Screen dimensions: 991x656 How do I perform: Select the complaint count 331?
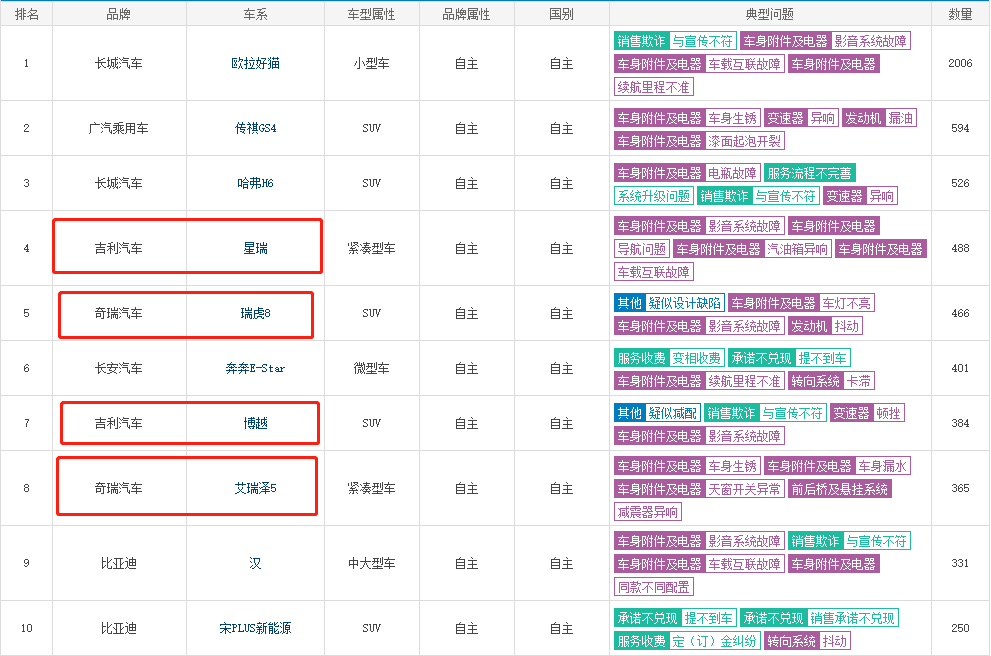960,564
